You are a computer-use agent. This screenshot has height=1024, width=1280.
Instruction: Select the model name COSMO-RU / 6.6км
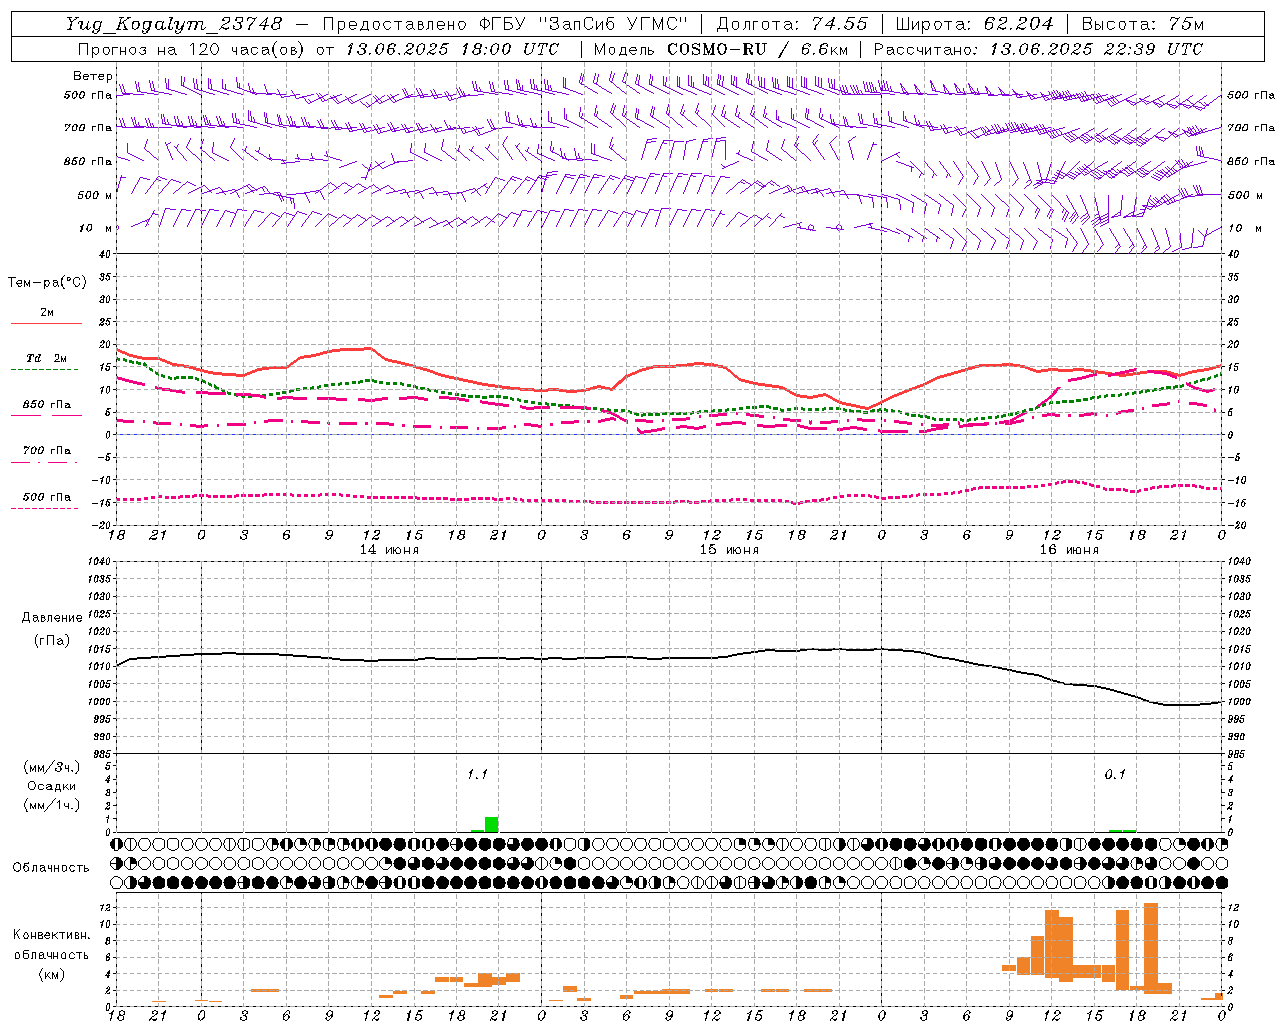[x=758, y=49]
